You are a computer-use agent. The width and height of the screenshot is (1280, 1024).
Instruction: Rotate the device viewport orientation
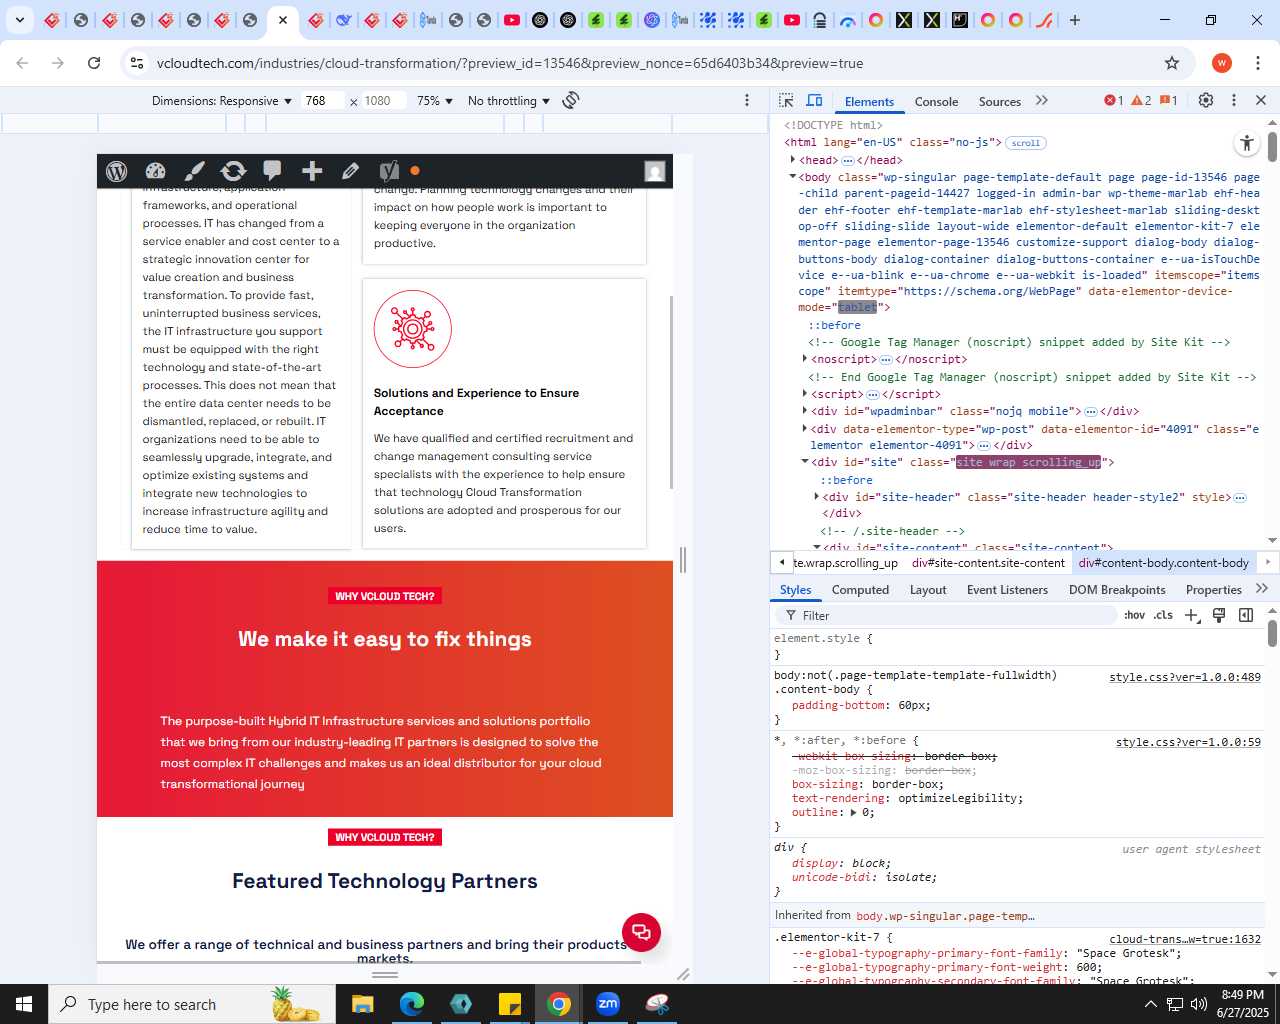point(571,100)
